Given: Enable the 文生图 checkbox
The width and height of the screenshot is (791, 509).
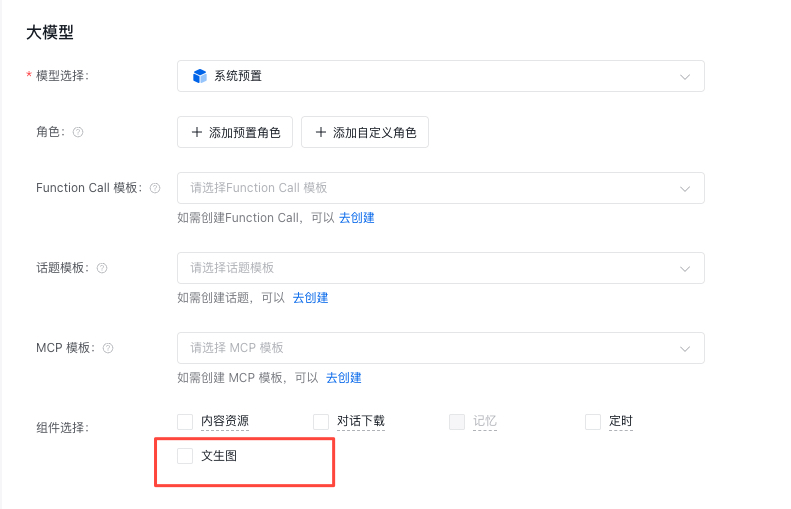Looking at the screenshot, I should 185,456.
